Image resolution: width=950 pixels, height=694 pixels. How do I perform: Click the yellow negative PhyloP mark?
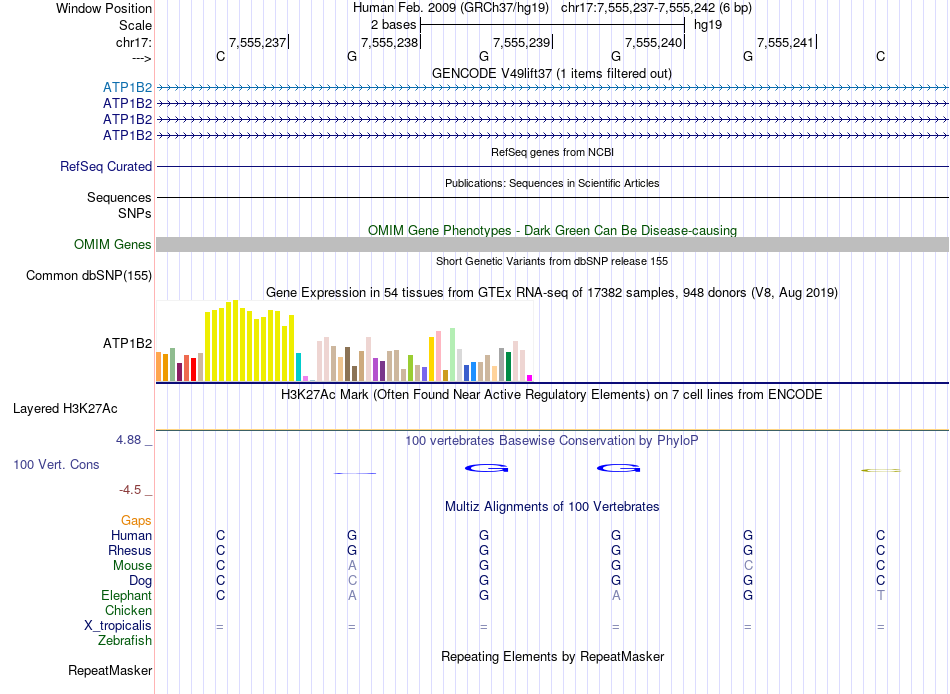881,470
